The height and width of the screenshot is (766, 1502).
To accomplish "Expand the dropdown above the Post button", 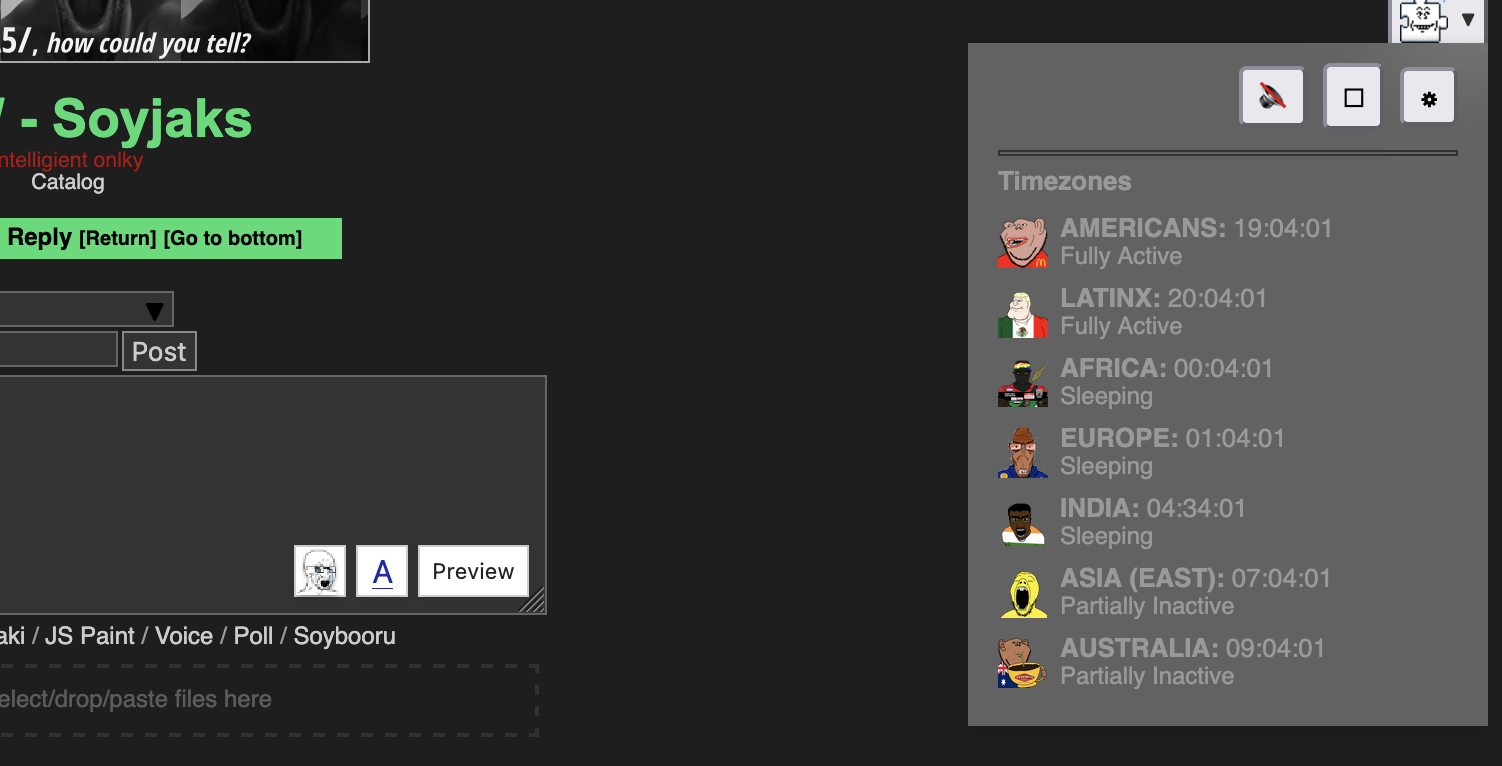I will pyautogui.click(x=154, y=310).
